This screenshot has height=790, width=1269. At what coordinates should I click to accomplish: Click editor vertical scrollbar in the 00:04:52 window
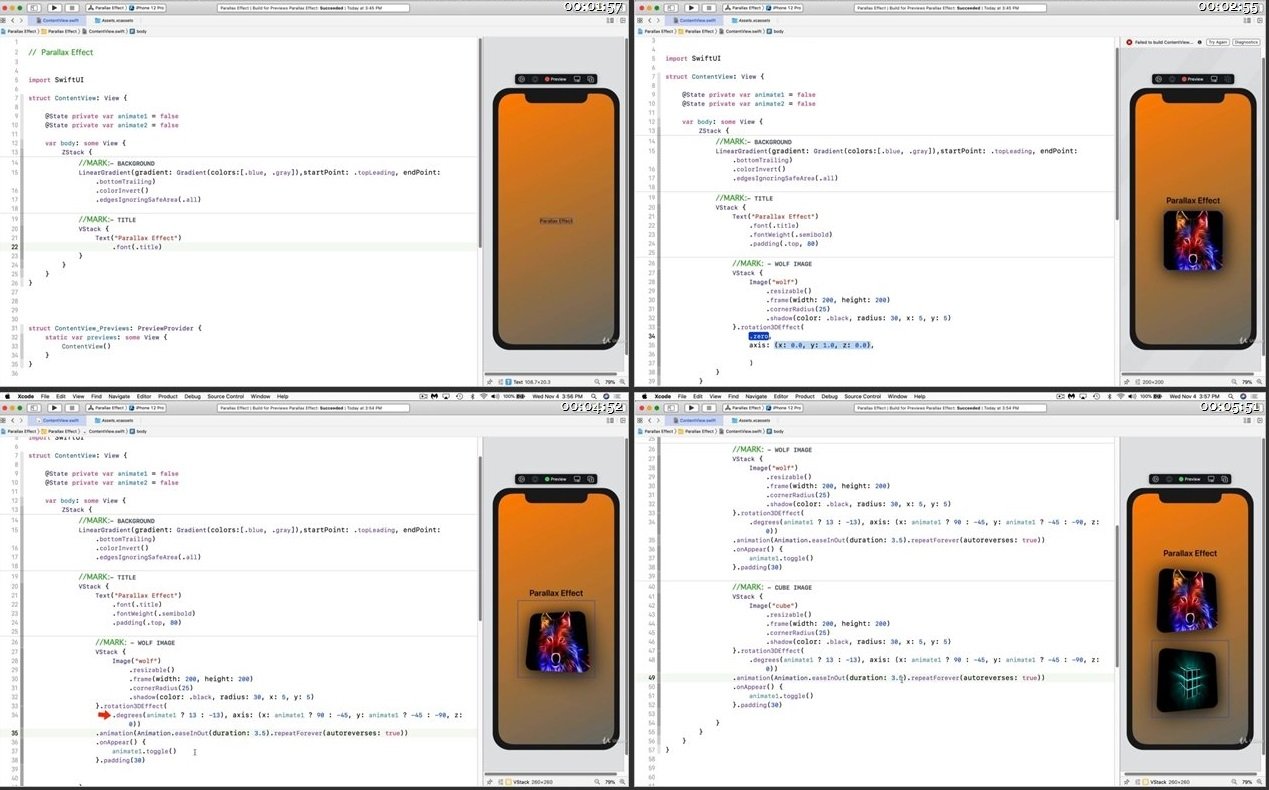pyautogui.click(x=481, y=540)
